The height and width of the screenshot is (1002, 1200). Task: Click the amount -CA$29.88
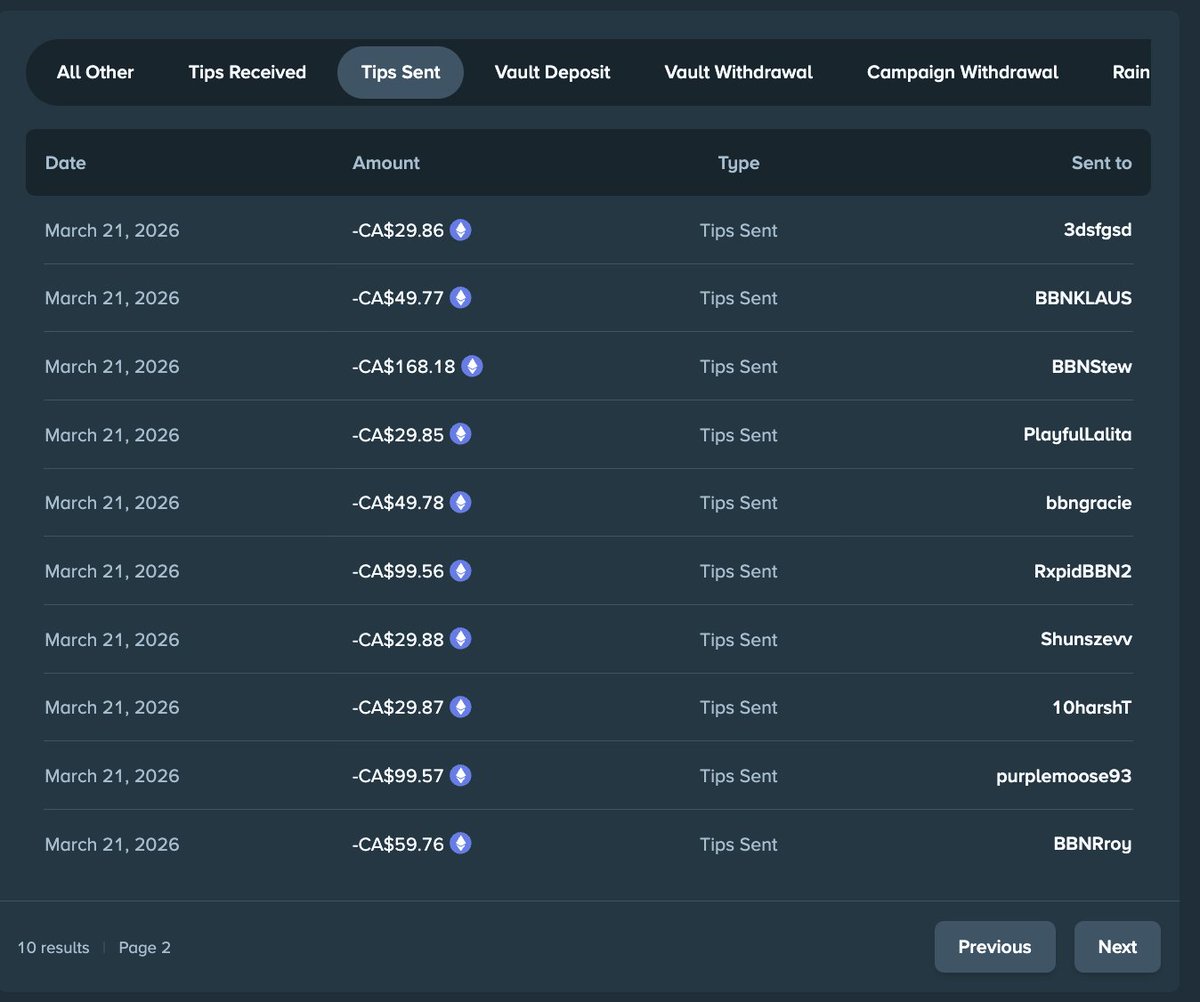[x=398, y=638]
